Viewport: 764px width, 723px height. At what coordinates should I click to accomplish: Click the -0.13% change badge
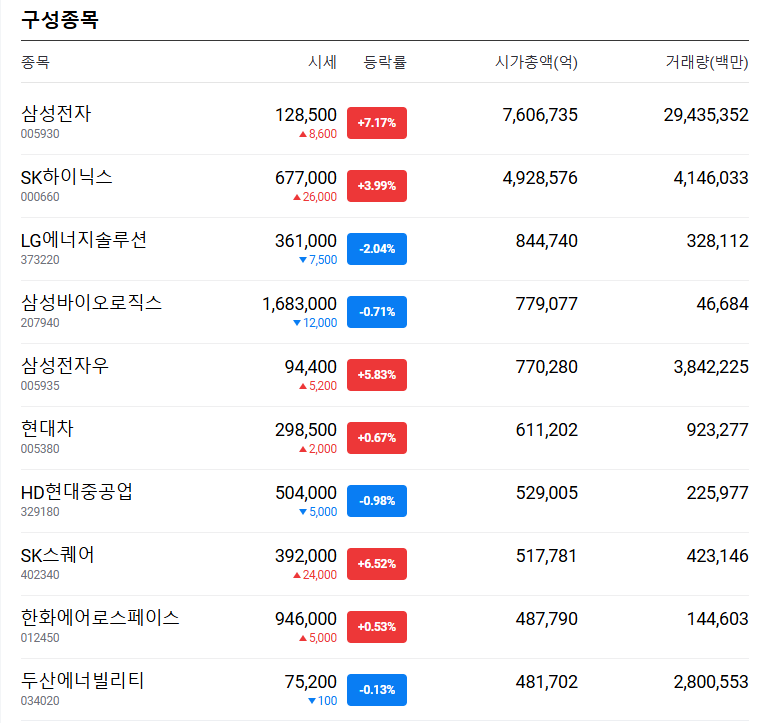[x=377, y=690]
